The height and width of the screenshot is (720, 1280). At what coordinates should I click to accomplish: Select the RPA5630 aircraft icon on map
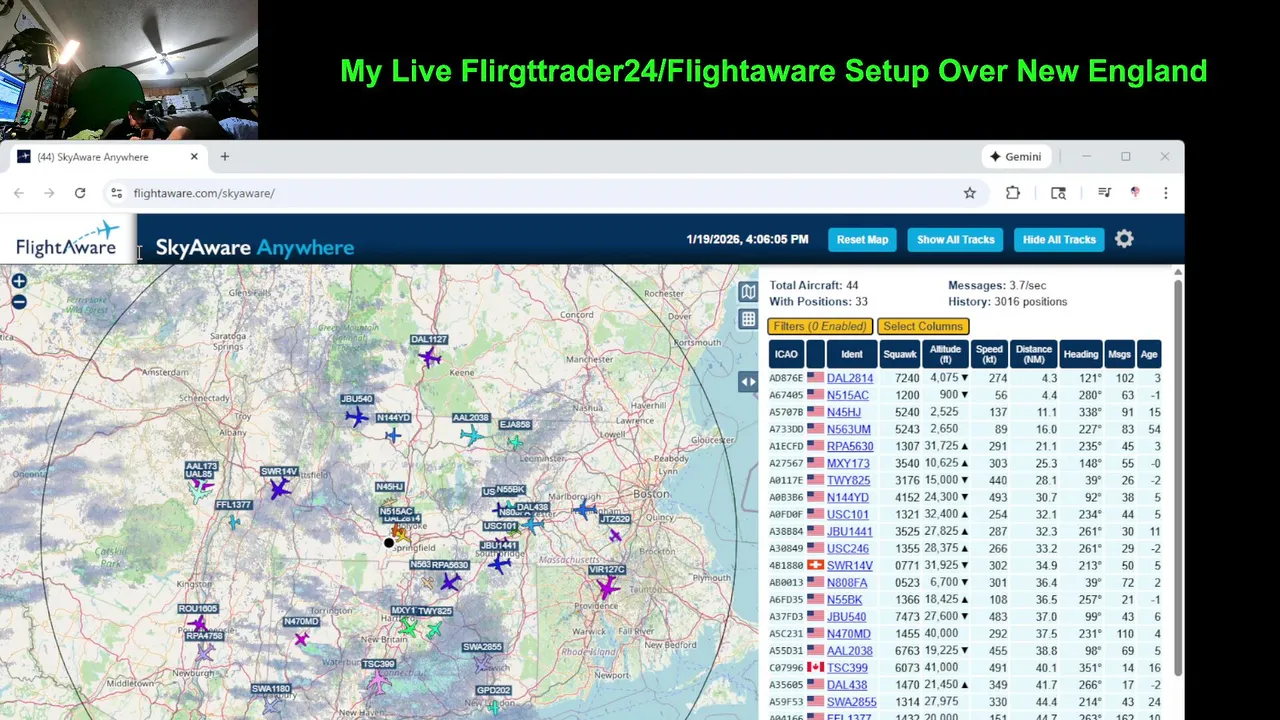coord(451,582)
